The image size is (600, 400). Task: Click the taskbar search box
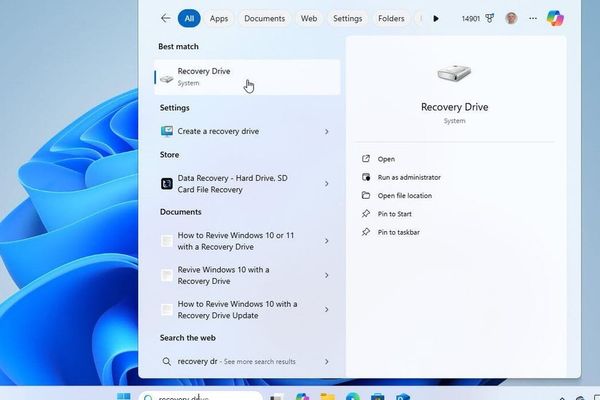(x=201, y=396)
